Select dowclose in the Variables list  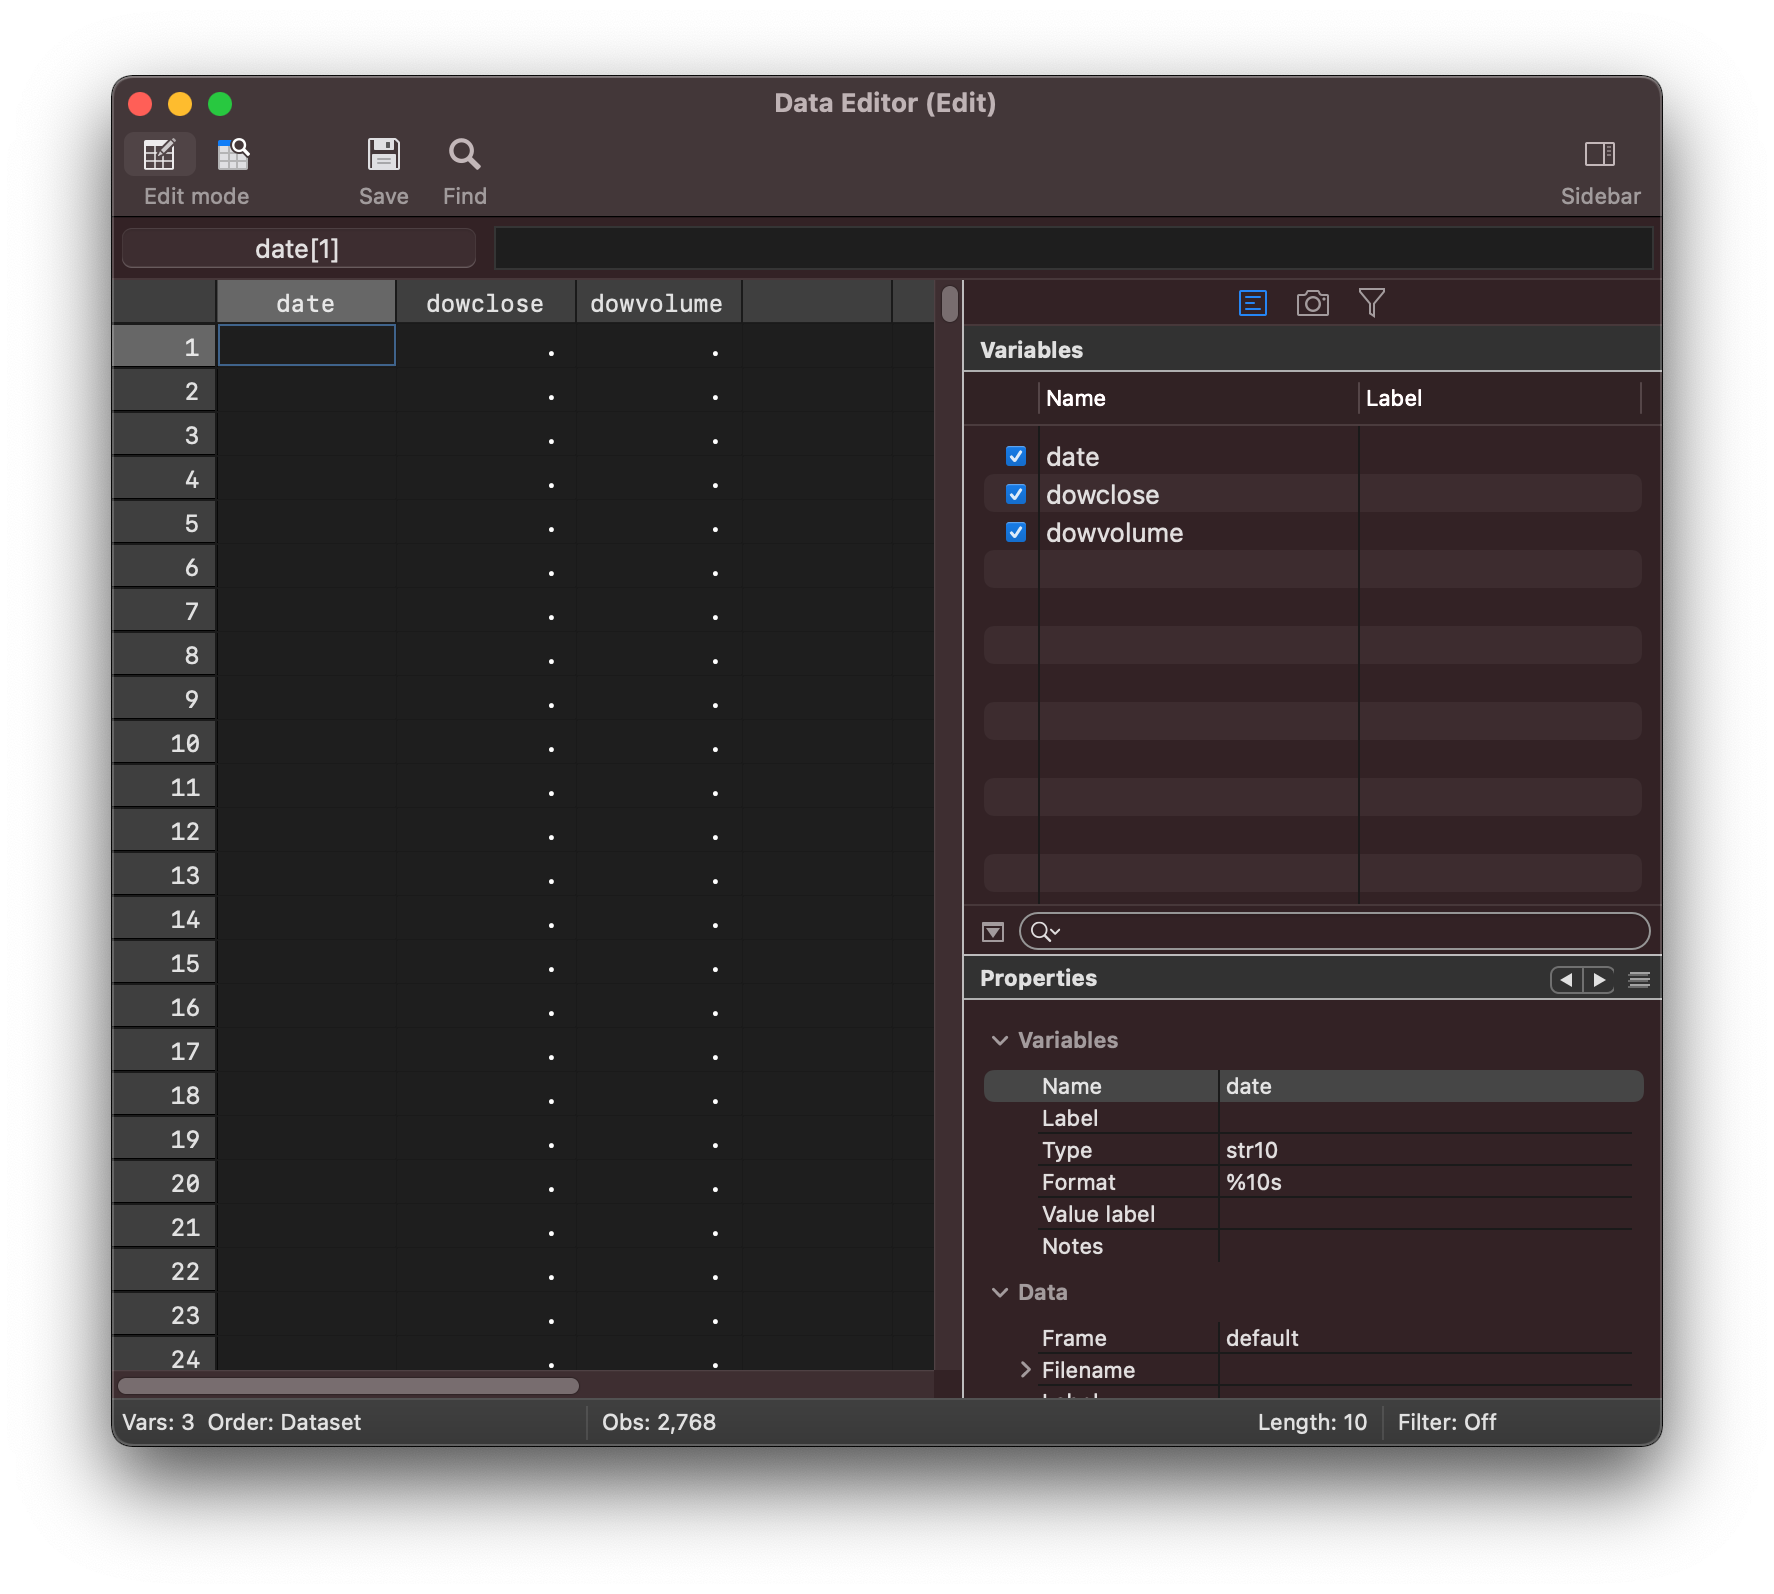1102,494
